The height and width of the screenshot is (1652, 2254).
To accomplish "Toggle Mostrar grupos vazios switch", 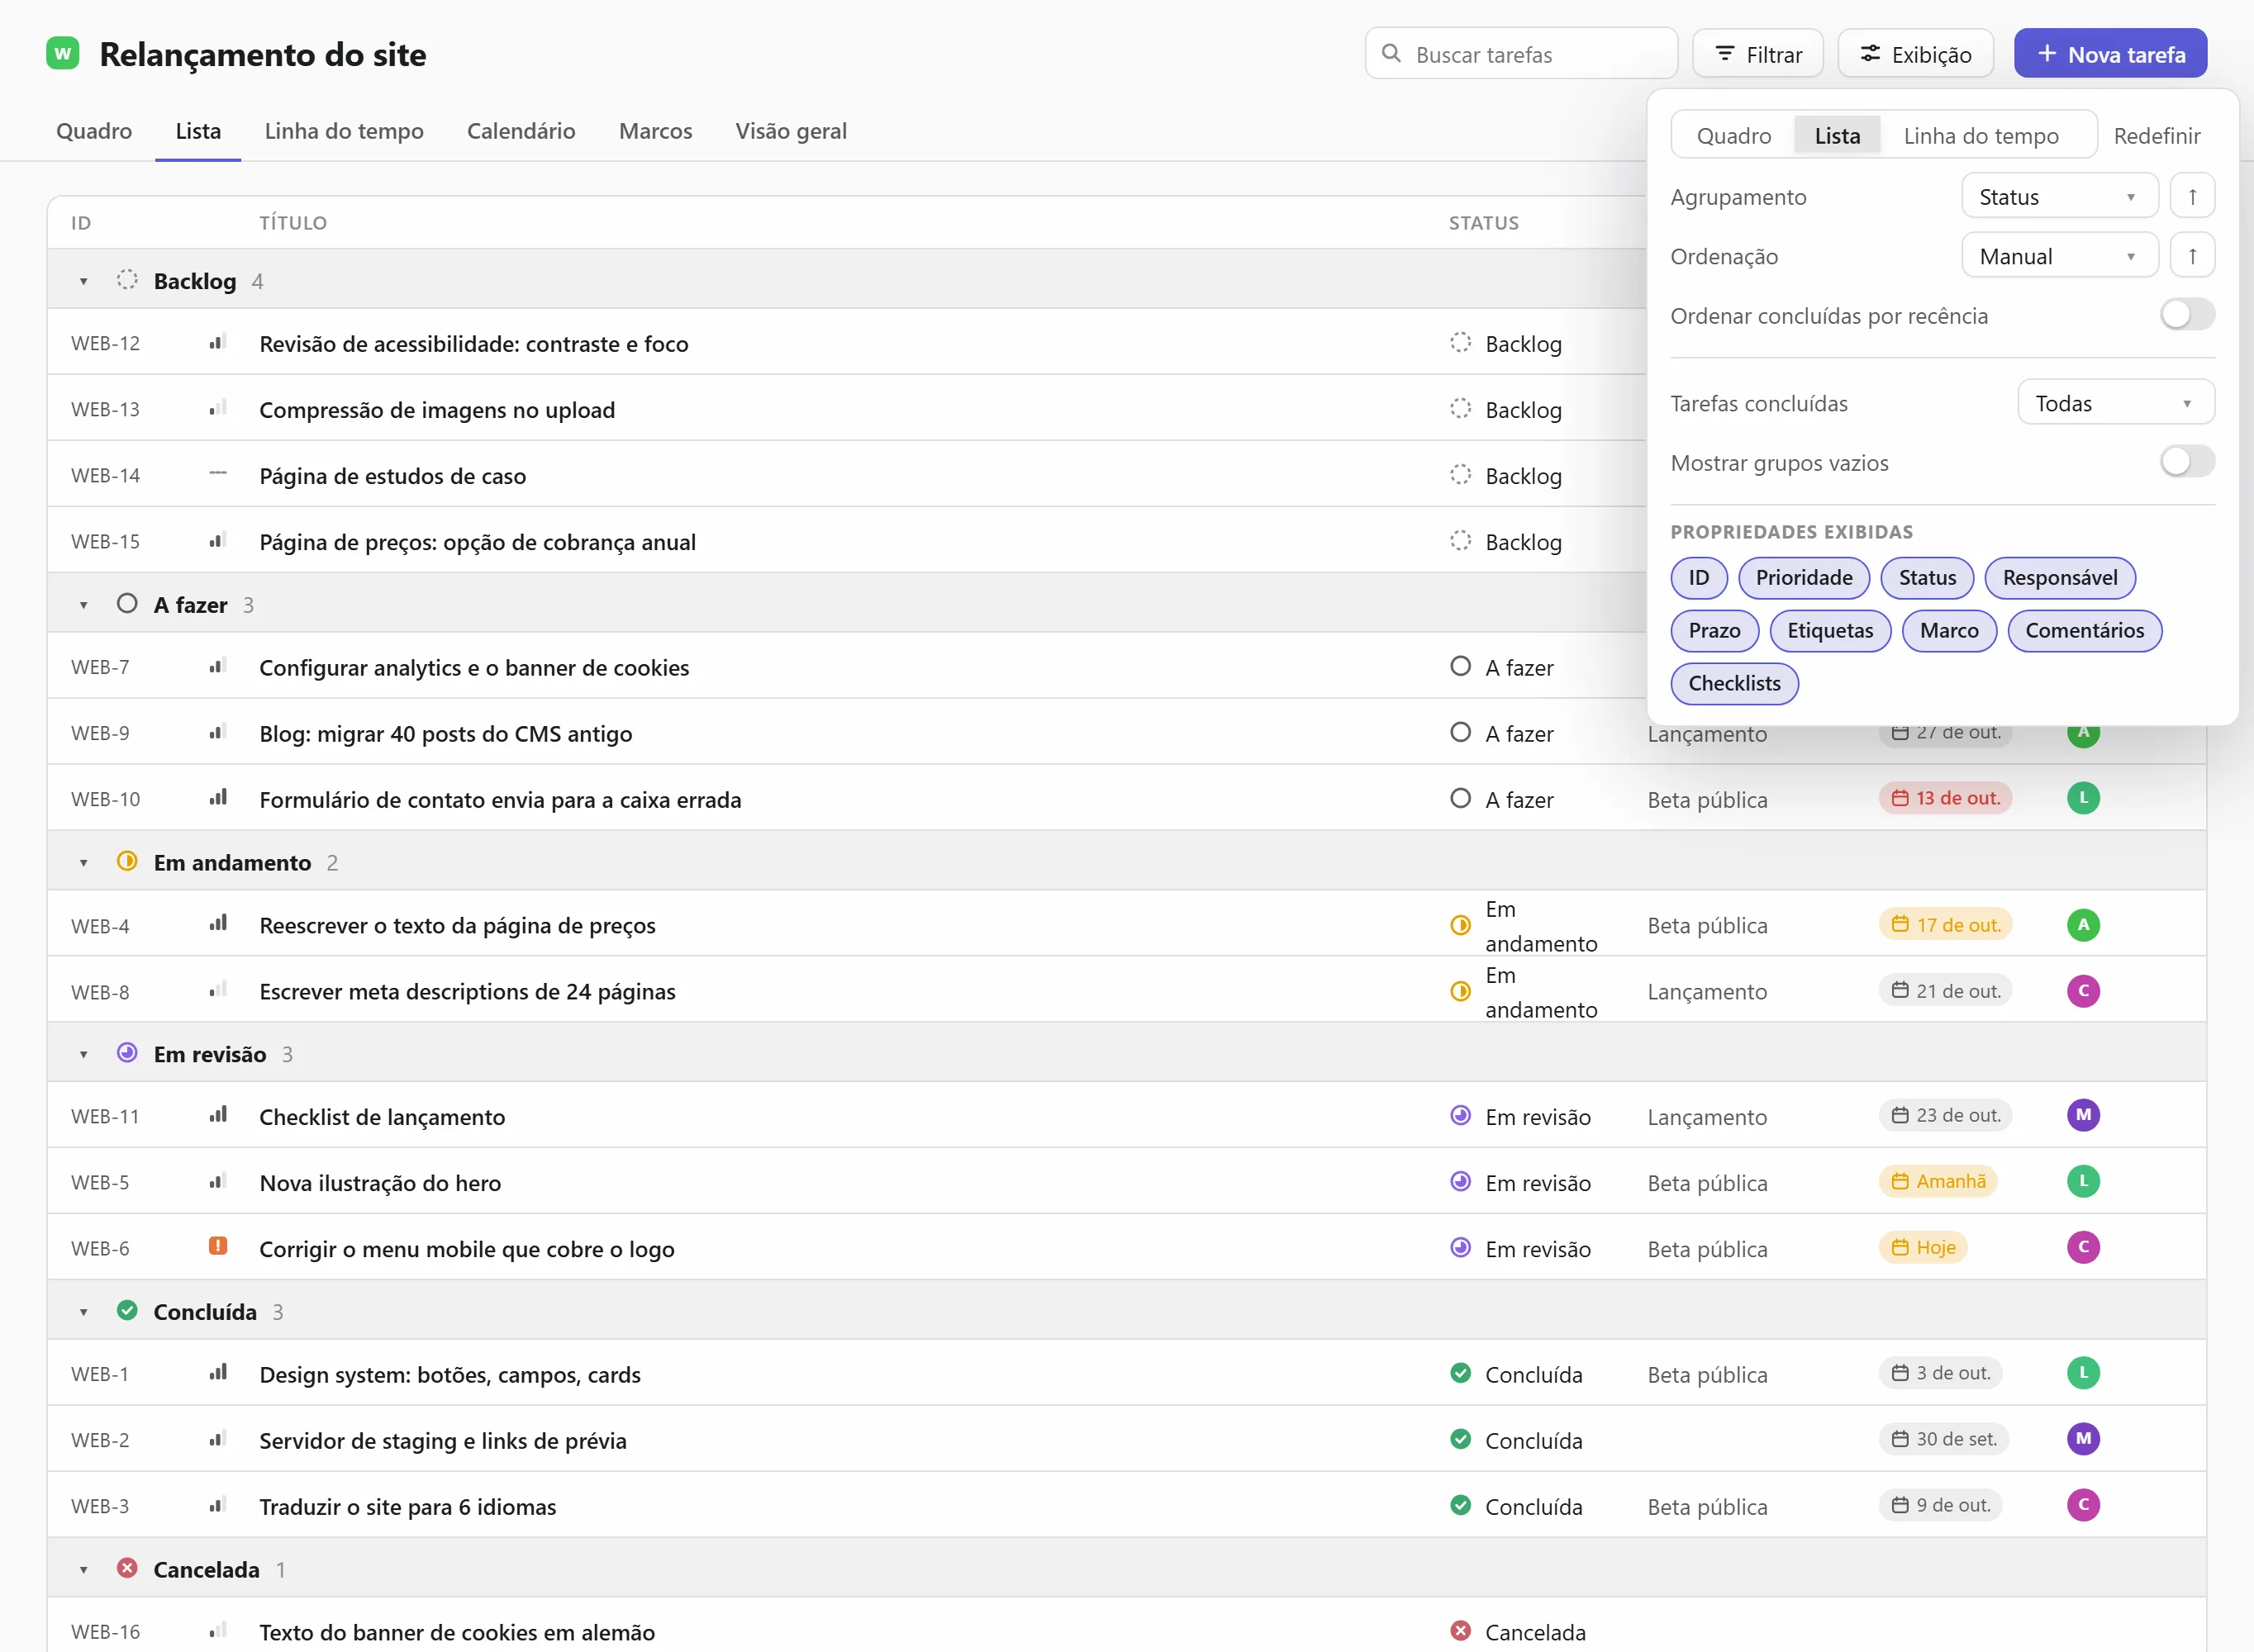I will pyautogui.click(x=2187, y=462).
